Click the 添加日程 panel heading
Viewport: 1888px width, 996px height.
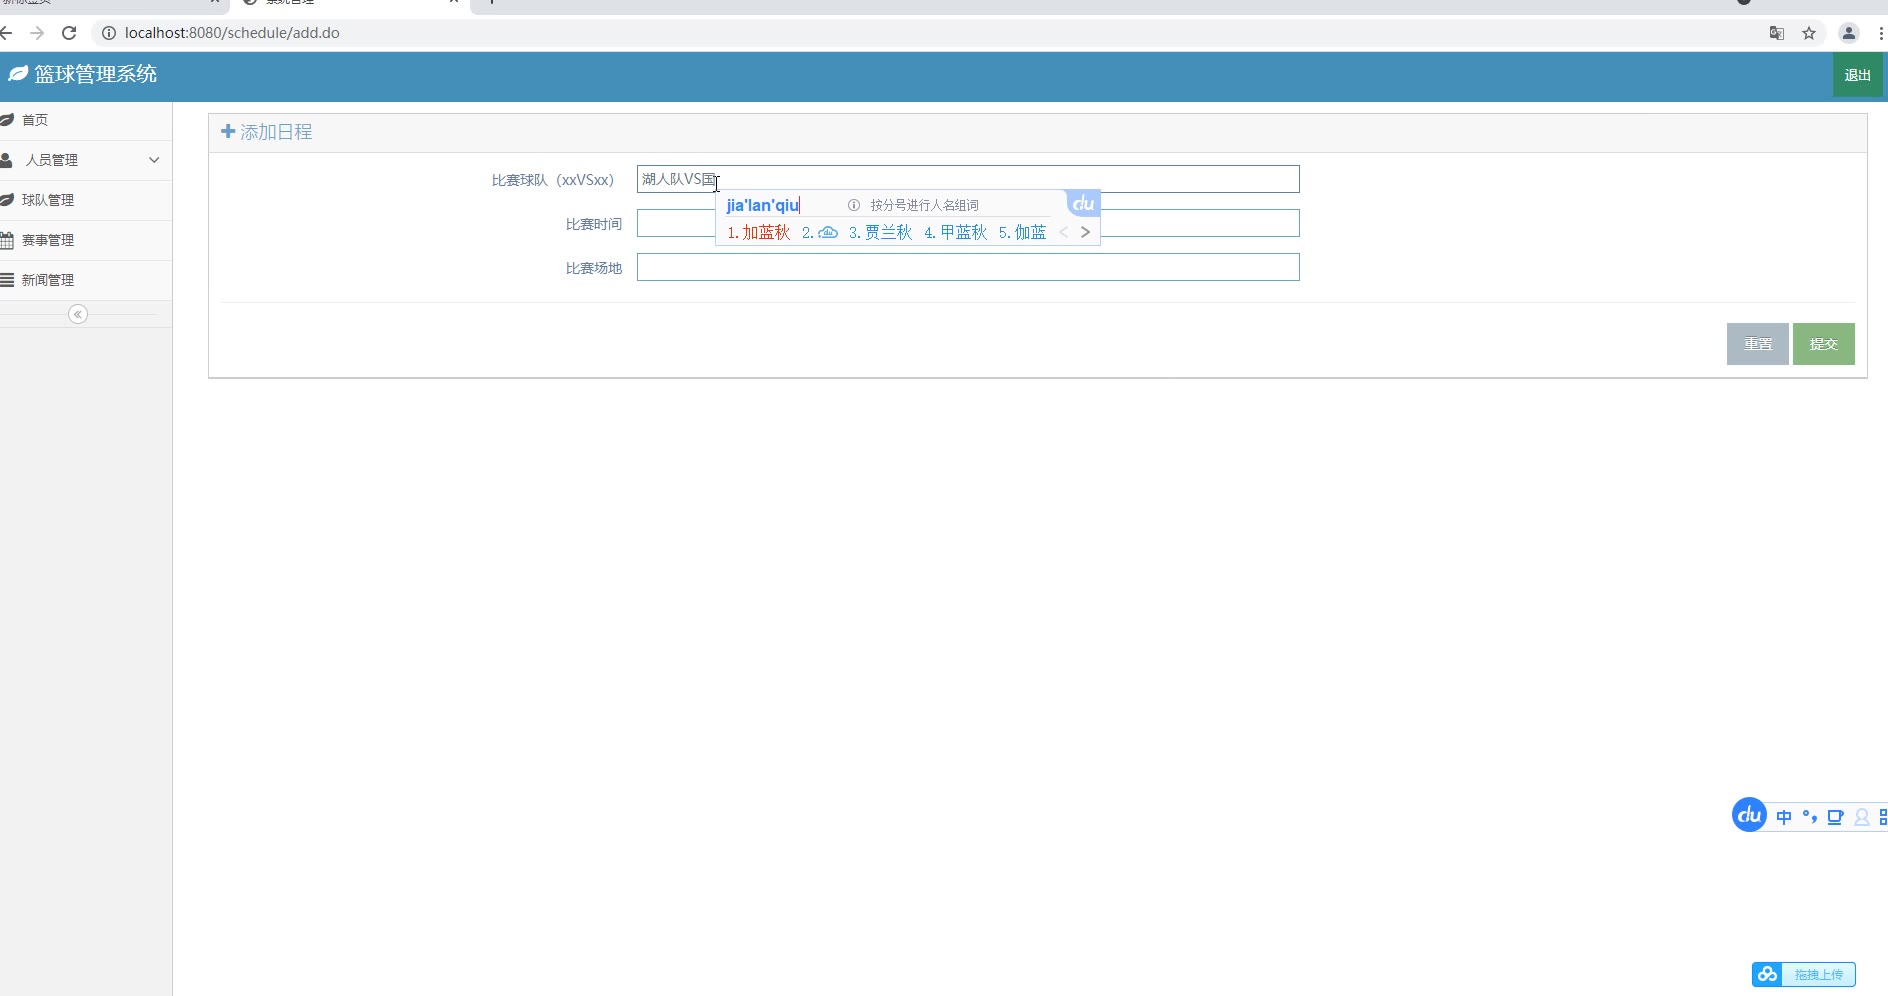point(276,132)
